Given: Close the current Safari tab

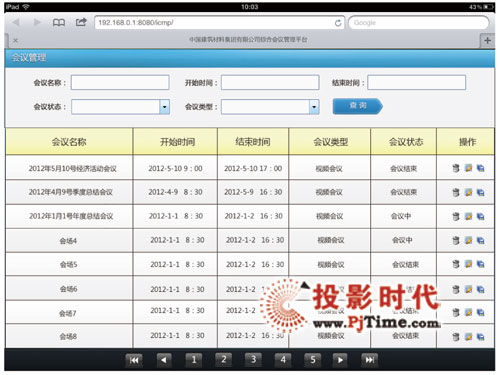Looking at the screenshot, I should (x=15, y=40).
